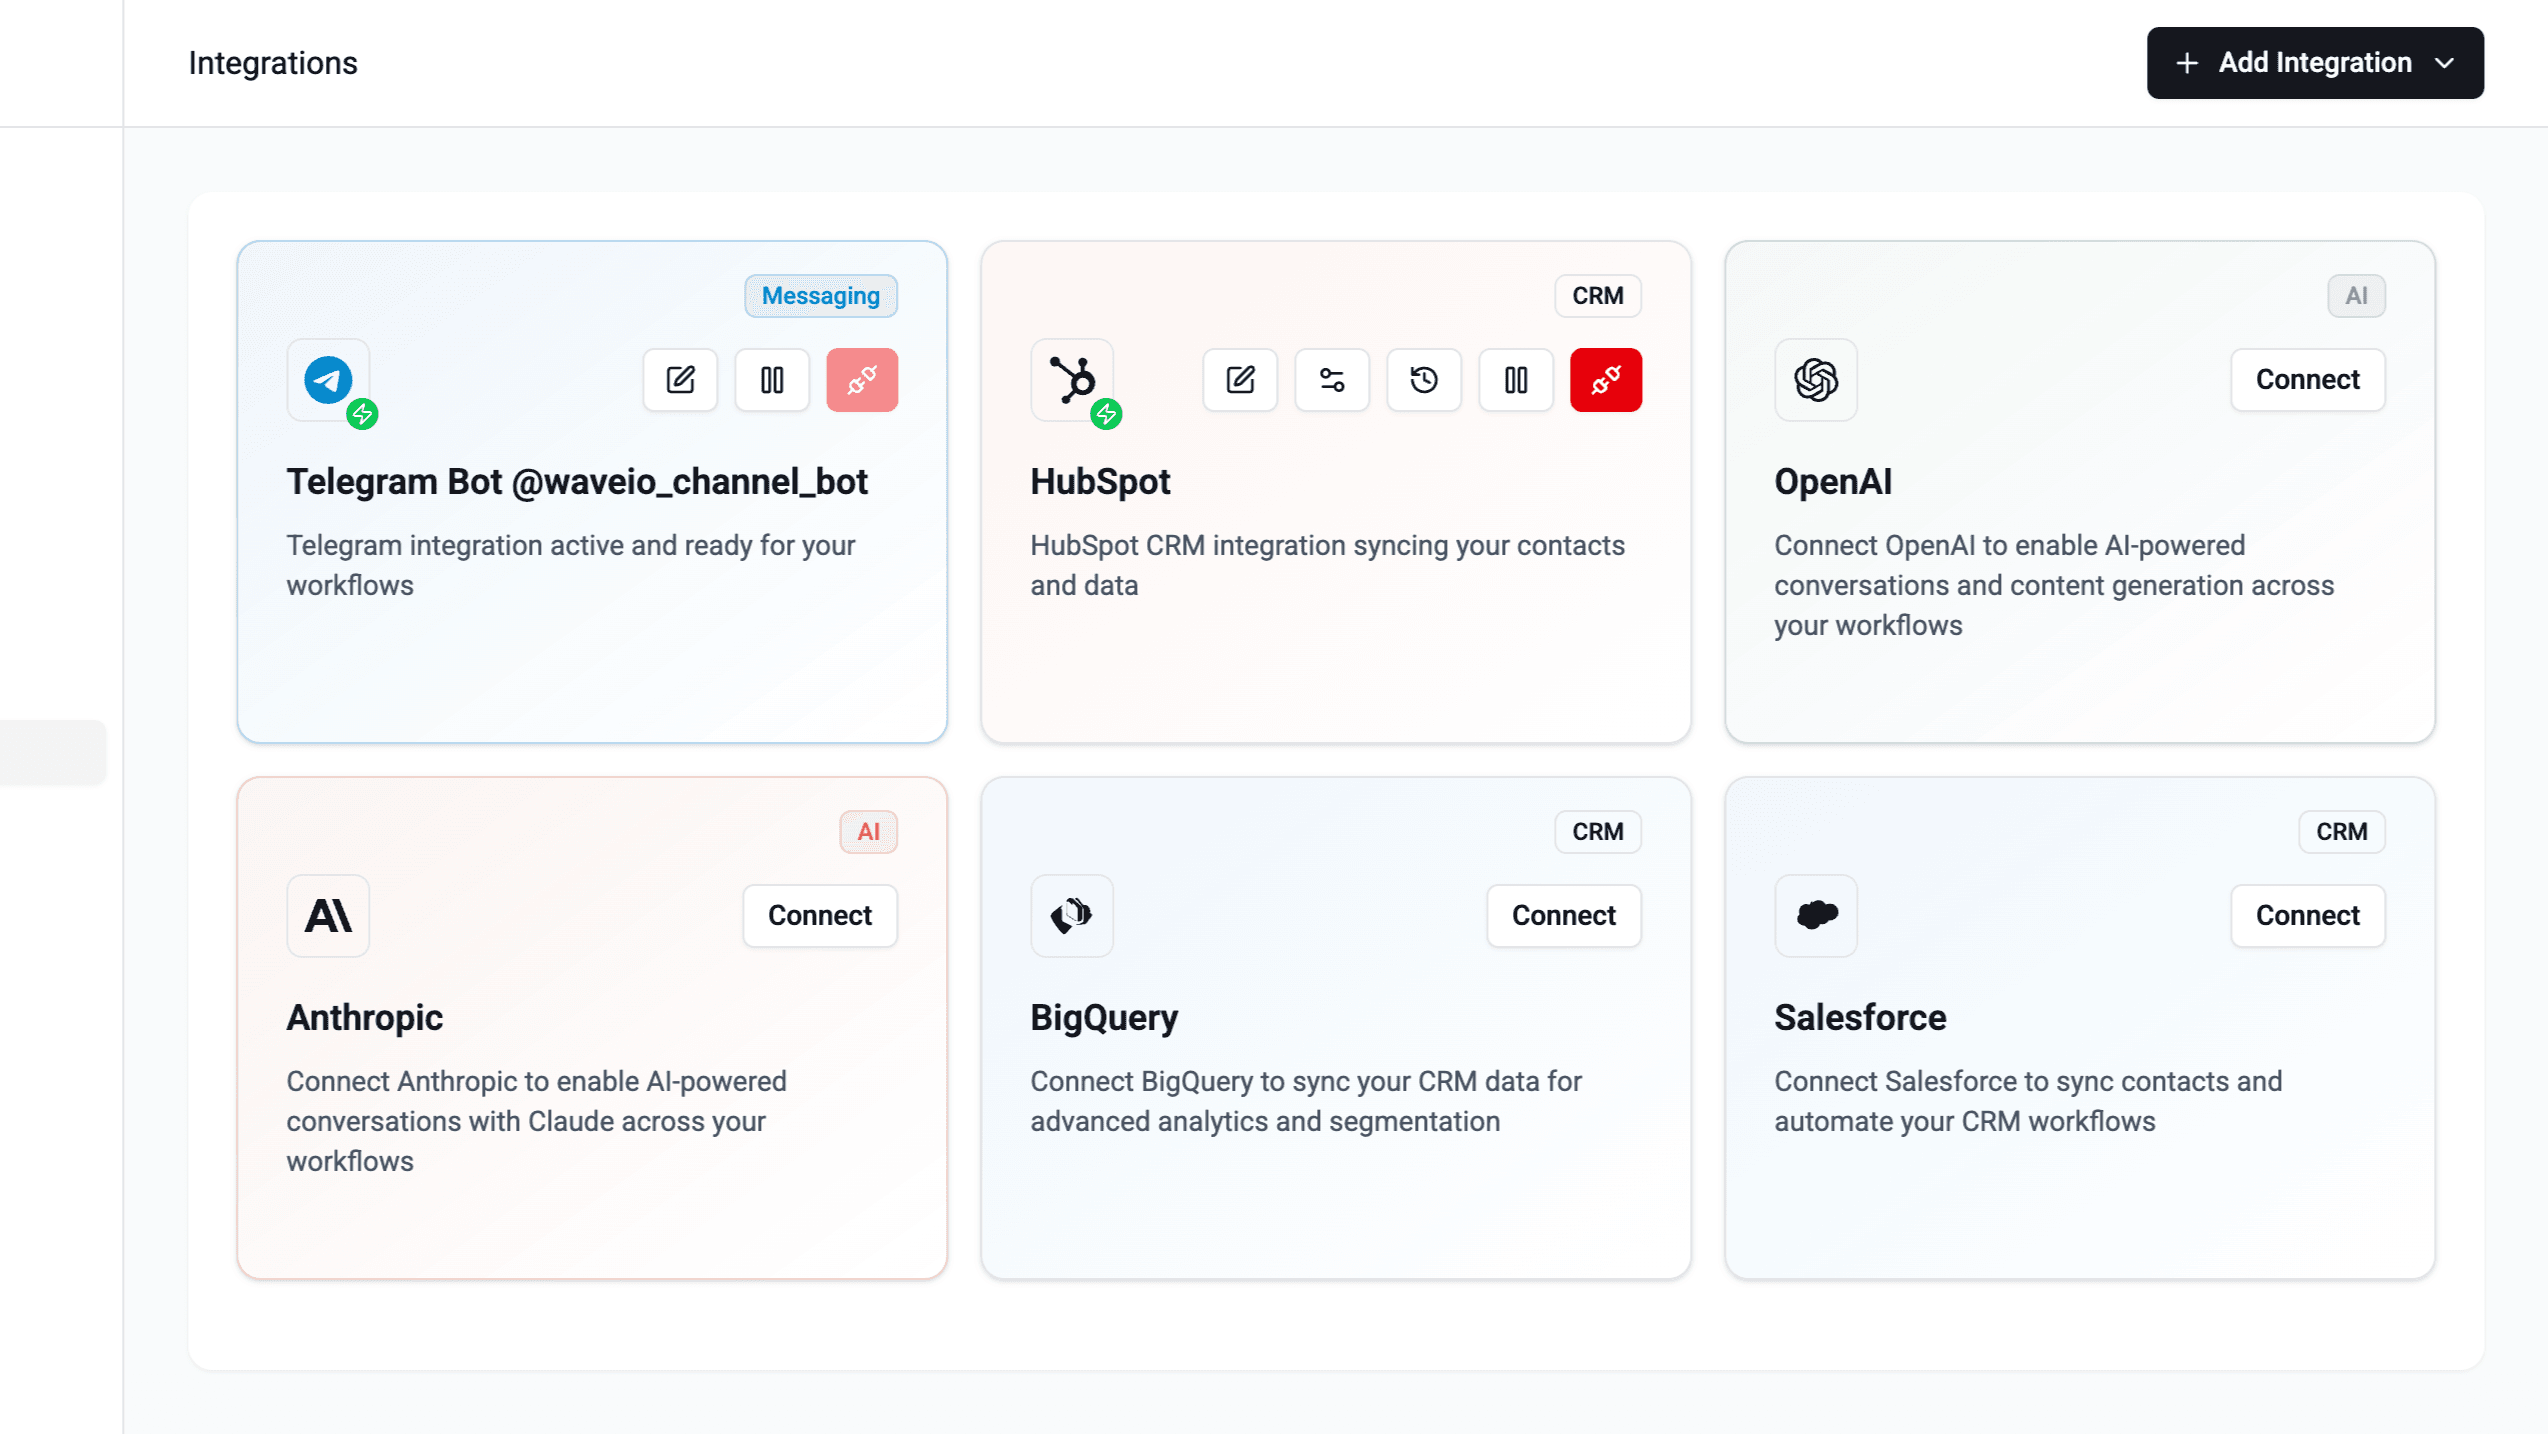Click the BigQuery logo thumbnail
Viewport: 2548px width, 1434px height.
coord(1071,915)
